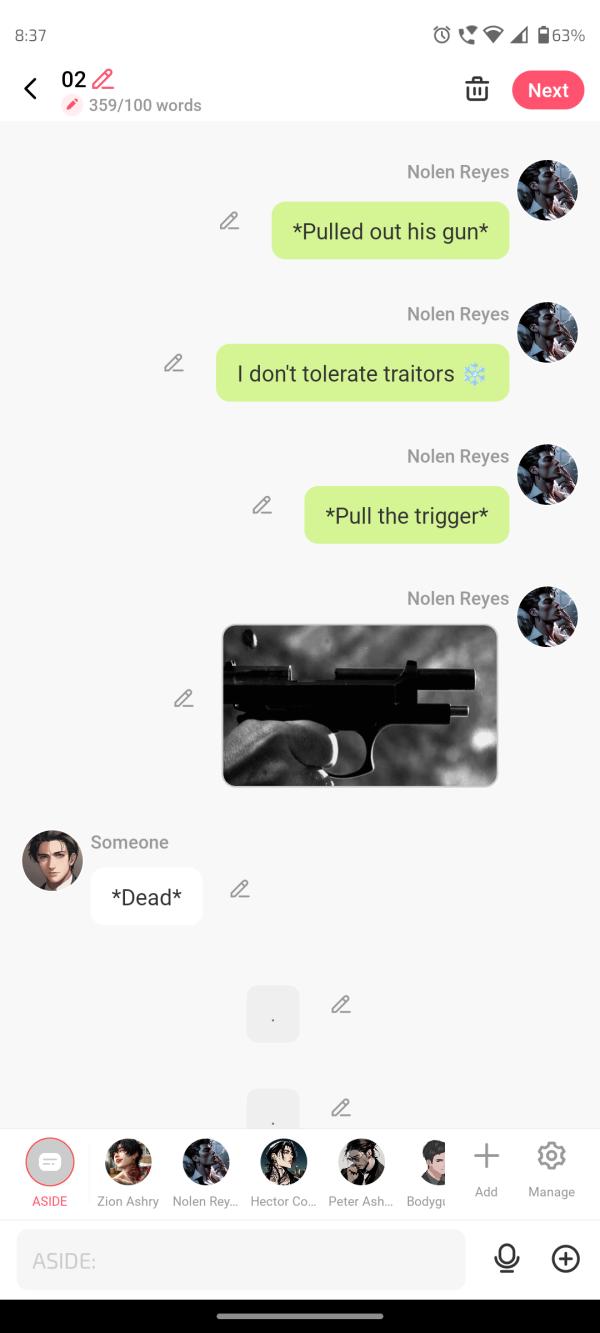This screenshot has width=600, height=1333.
Task: Tap the back arrow icon
Action: [30, 89]
